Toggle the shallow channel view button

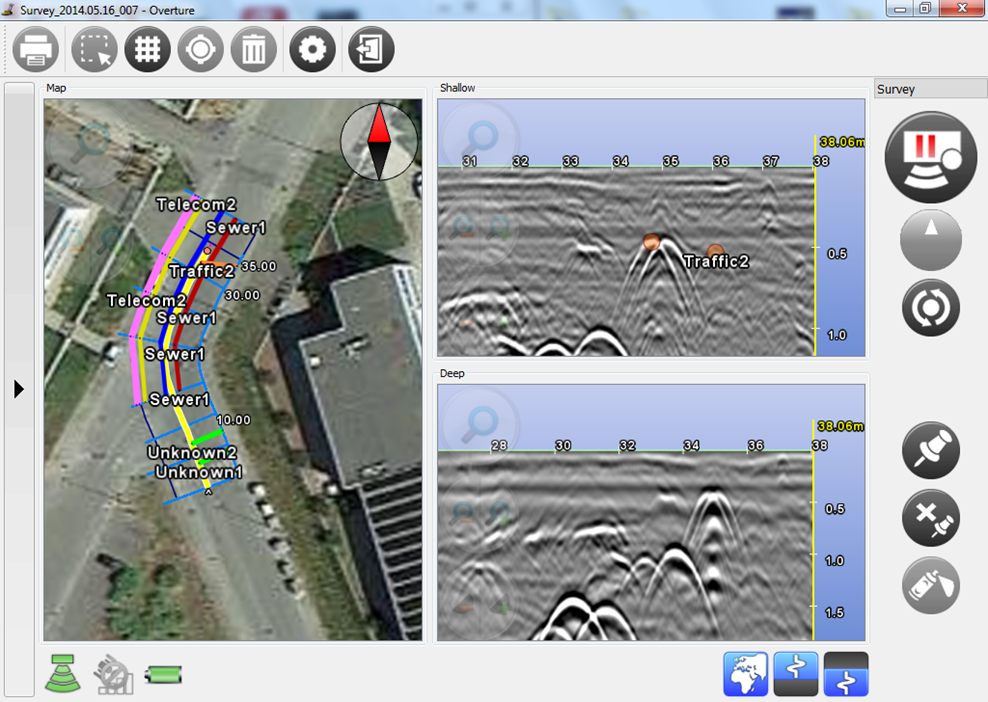pyautogui.click(x=796, y=674)
